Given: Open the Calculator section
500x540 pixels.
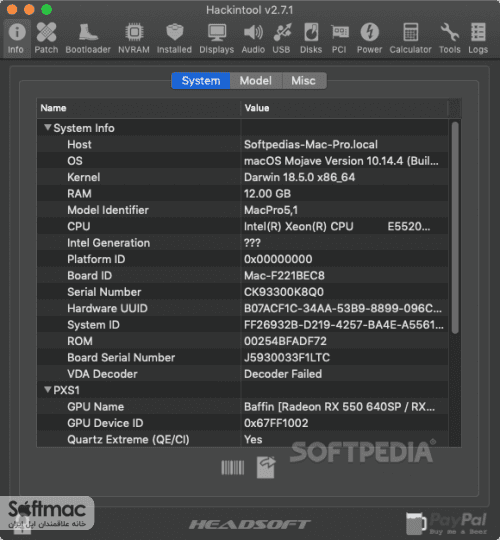Looking at the screenshot, I should click(x=410, y=38).
